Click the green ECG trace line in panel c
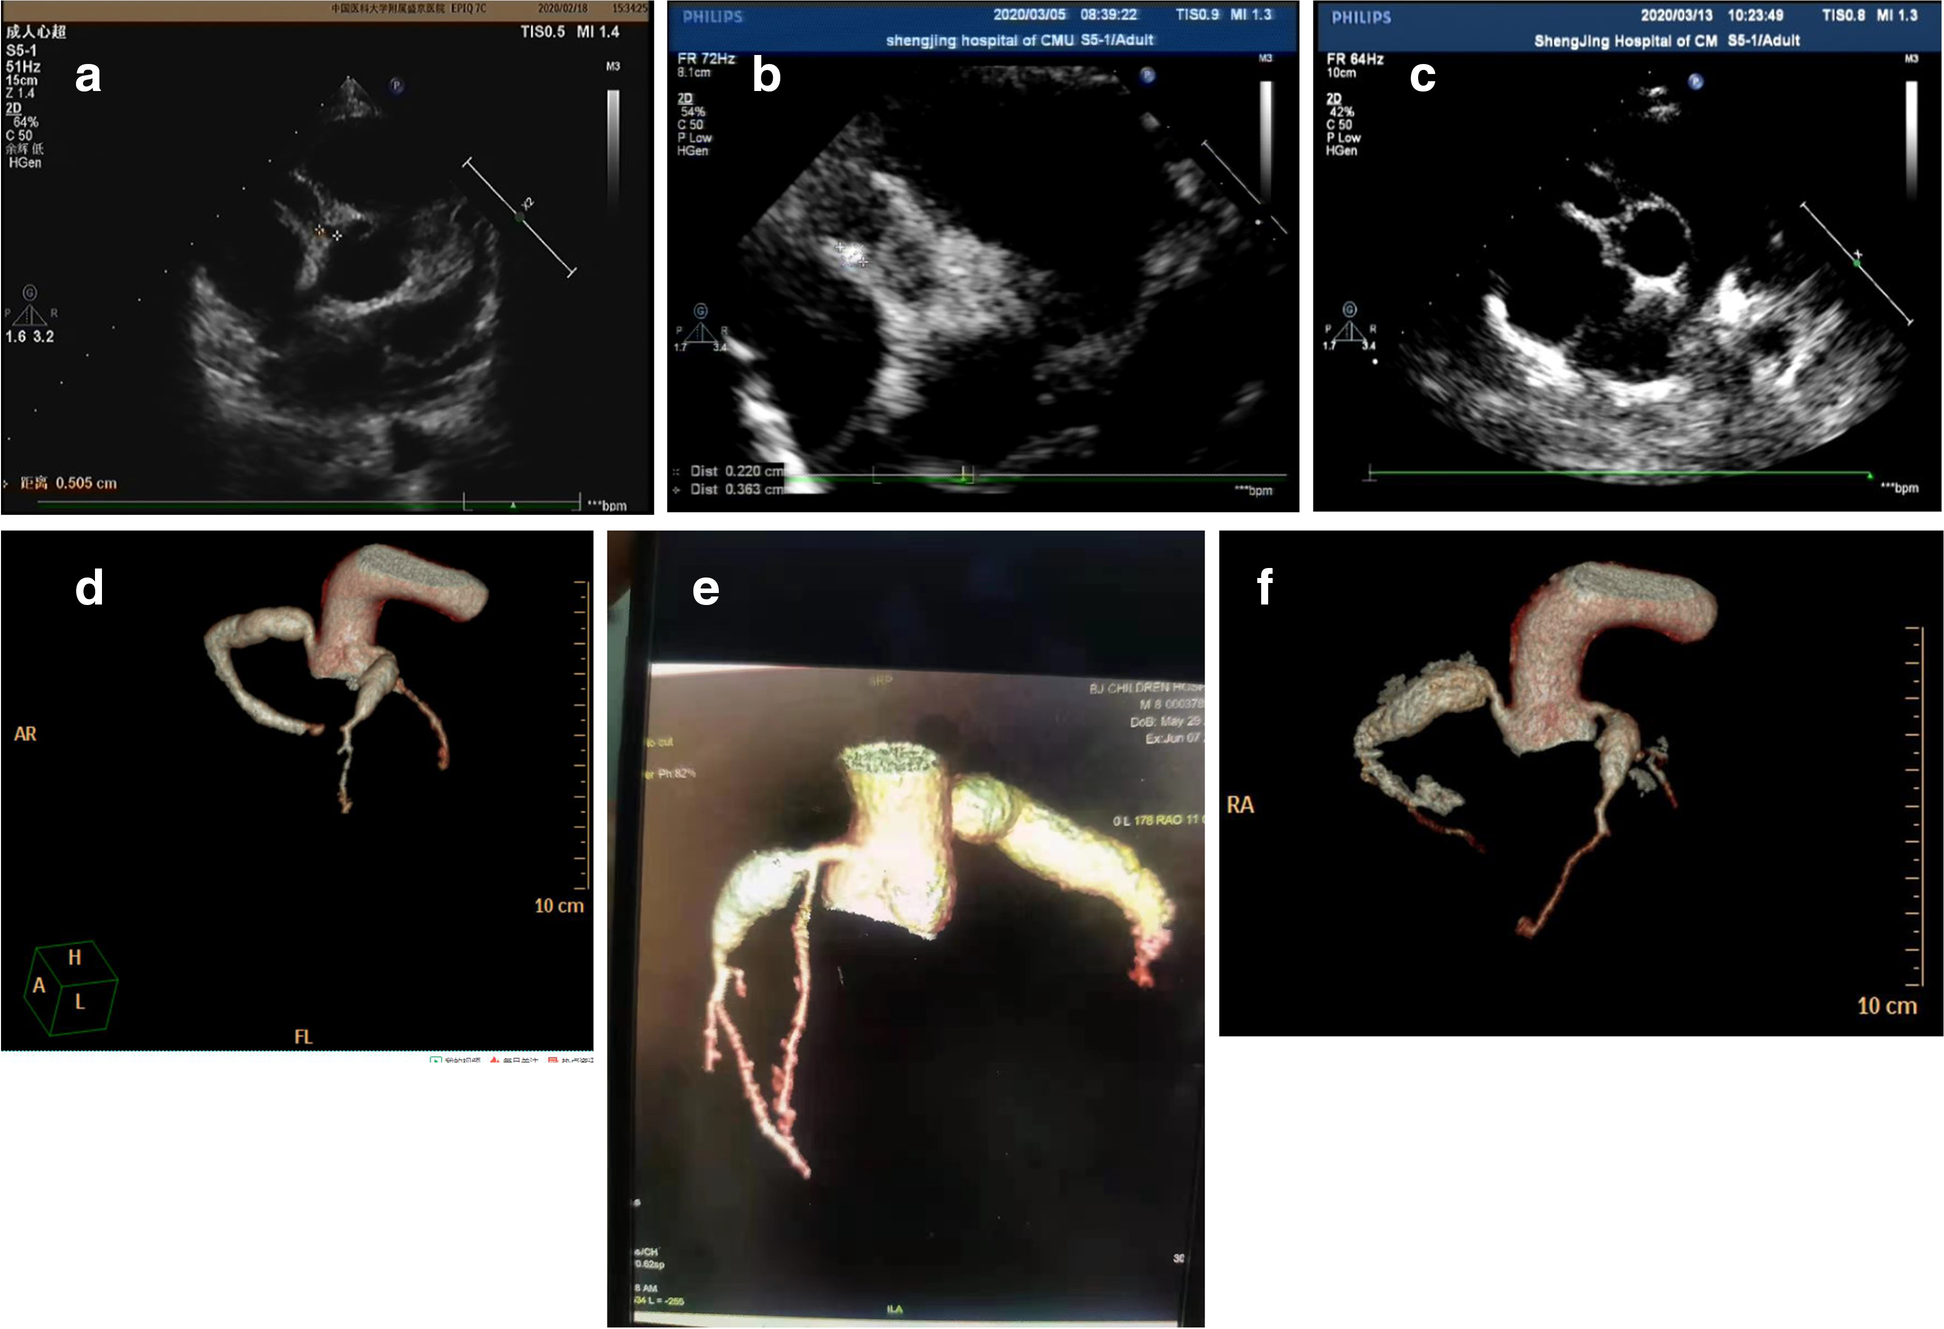The width and height of the screenshot is (1944, 1329). [1620, 474]
